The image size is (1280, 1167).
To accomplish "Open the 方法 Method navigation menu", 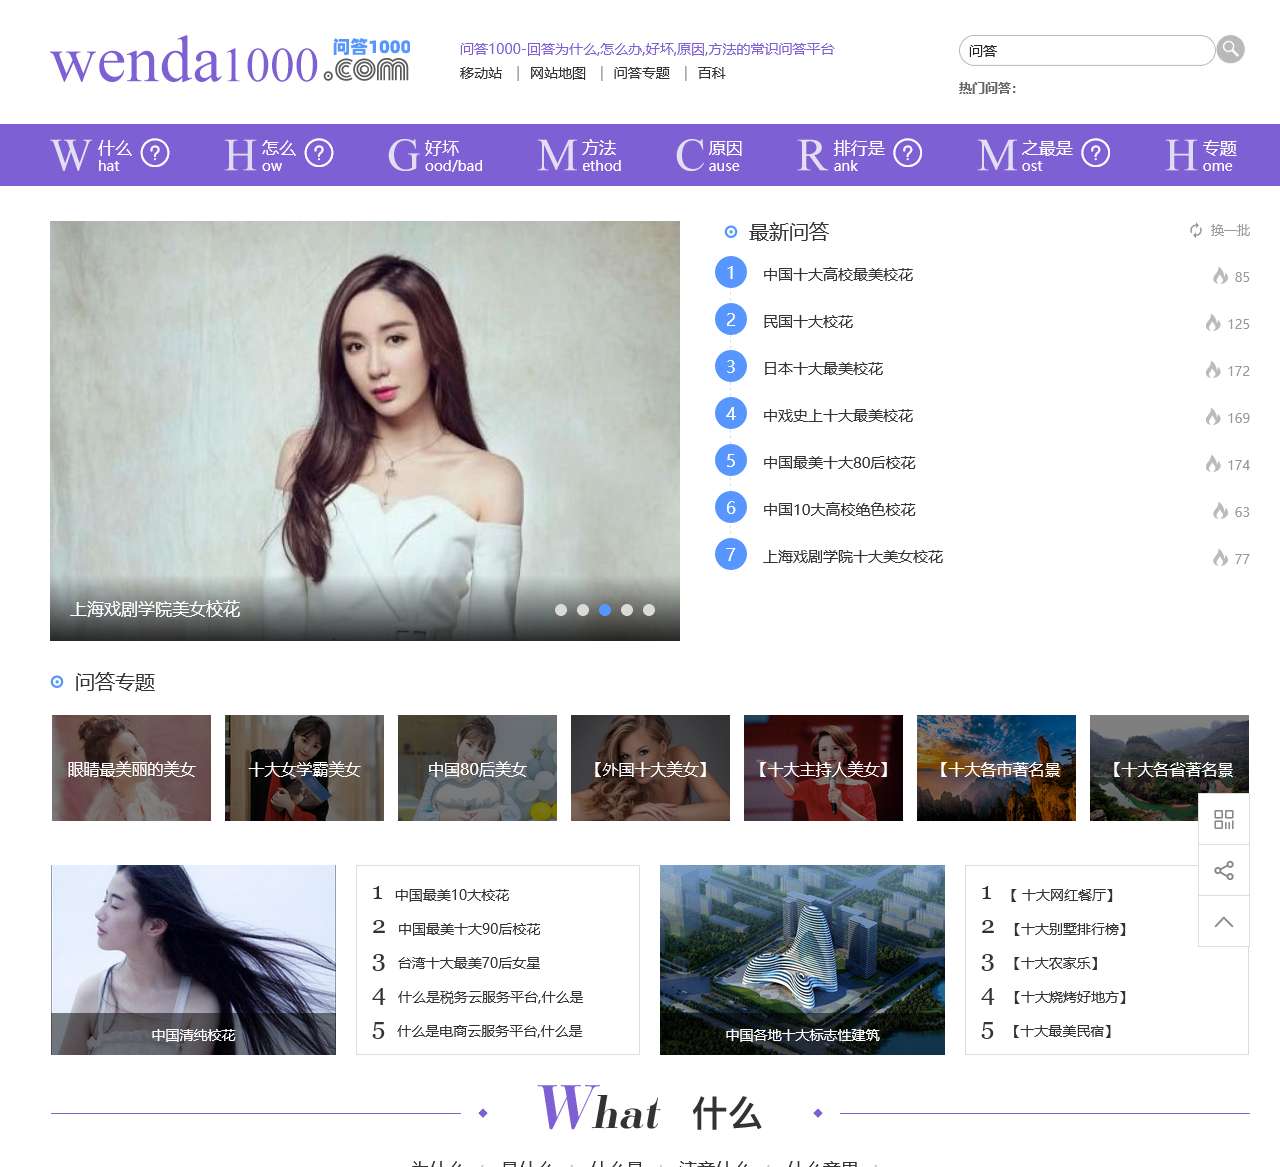I will 580,155.
